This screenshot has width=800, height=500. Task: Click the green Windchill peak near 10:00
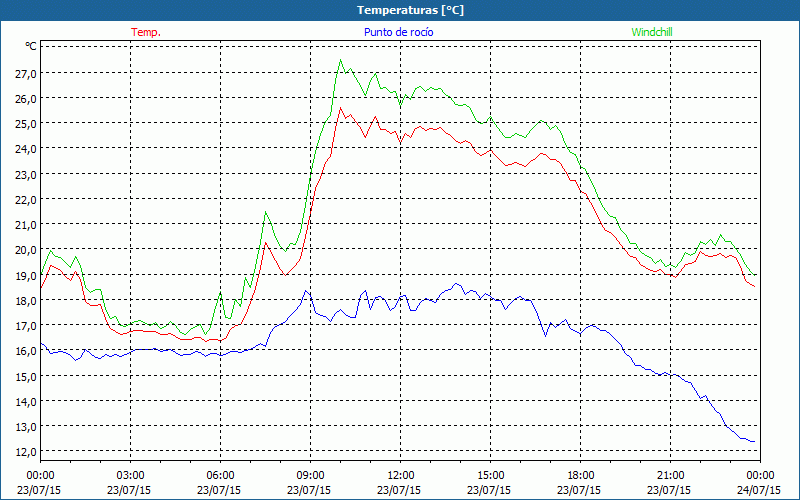click(x=341, y=60)
